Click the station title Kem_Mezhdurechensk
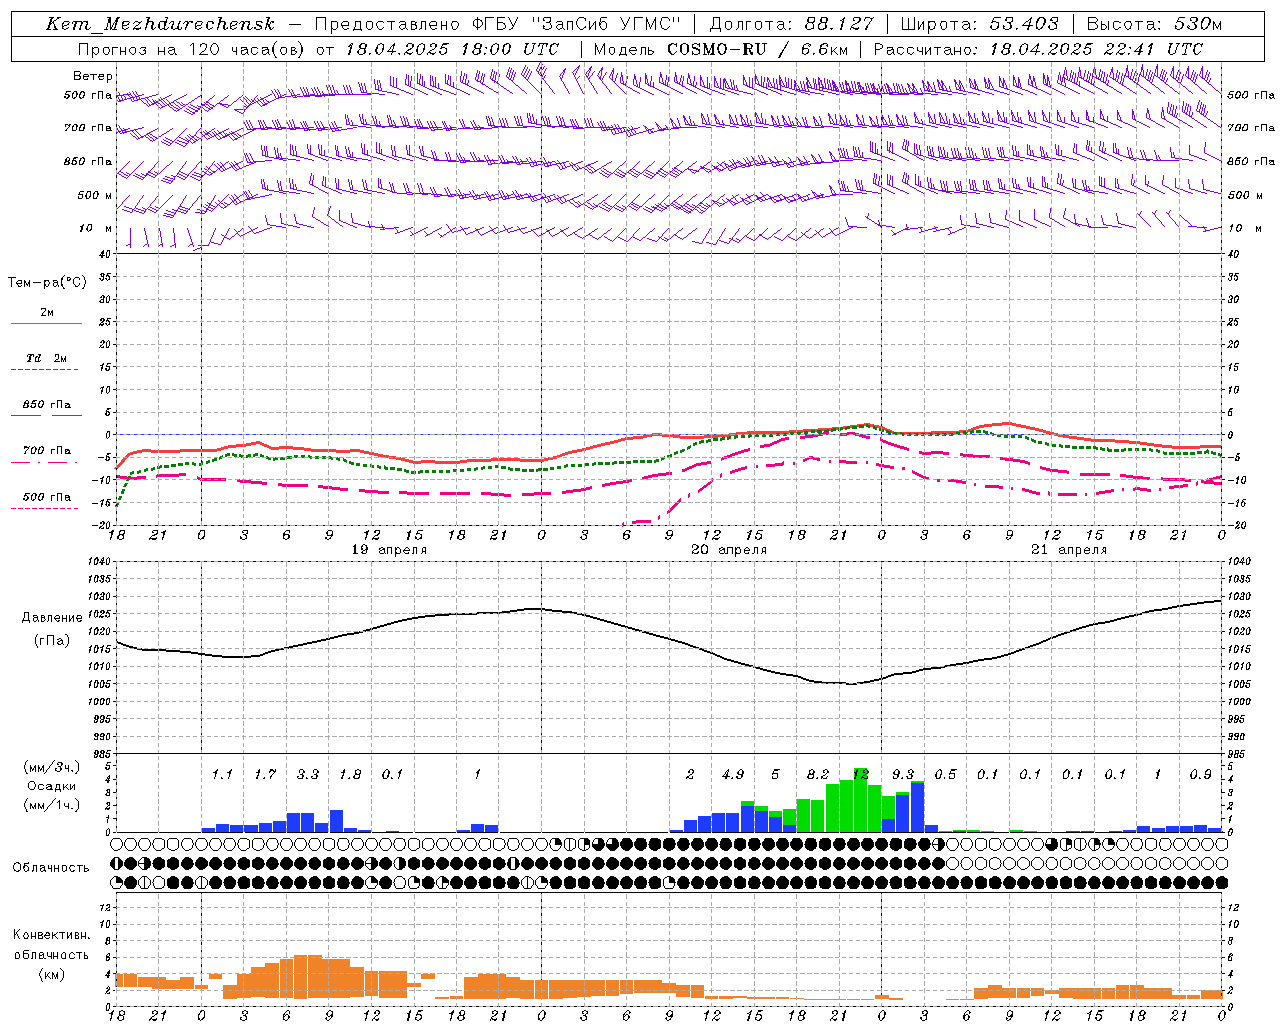 [160, 24]
